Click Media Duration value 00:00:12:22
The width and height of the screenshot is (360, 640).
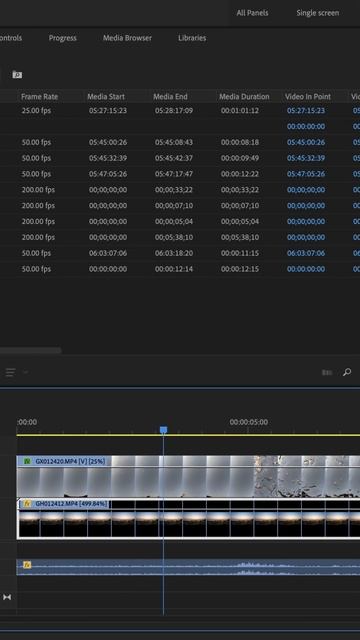tap(240, 174)
